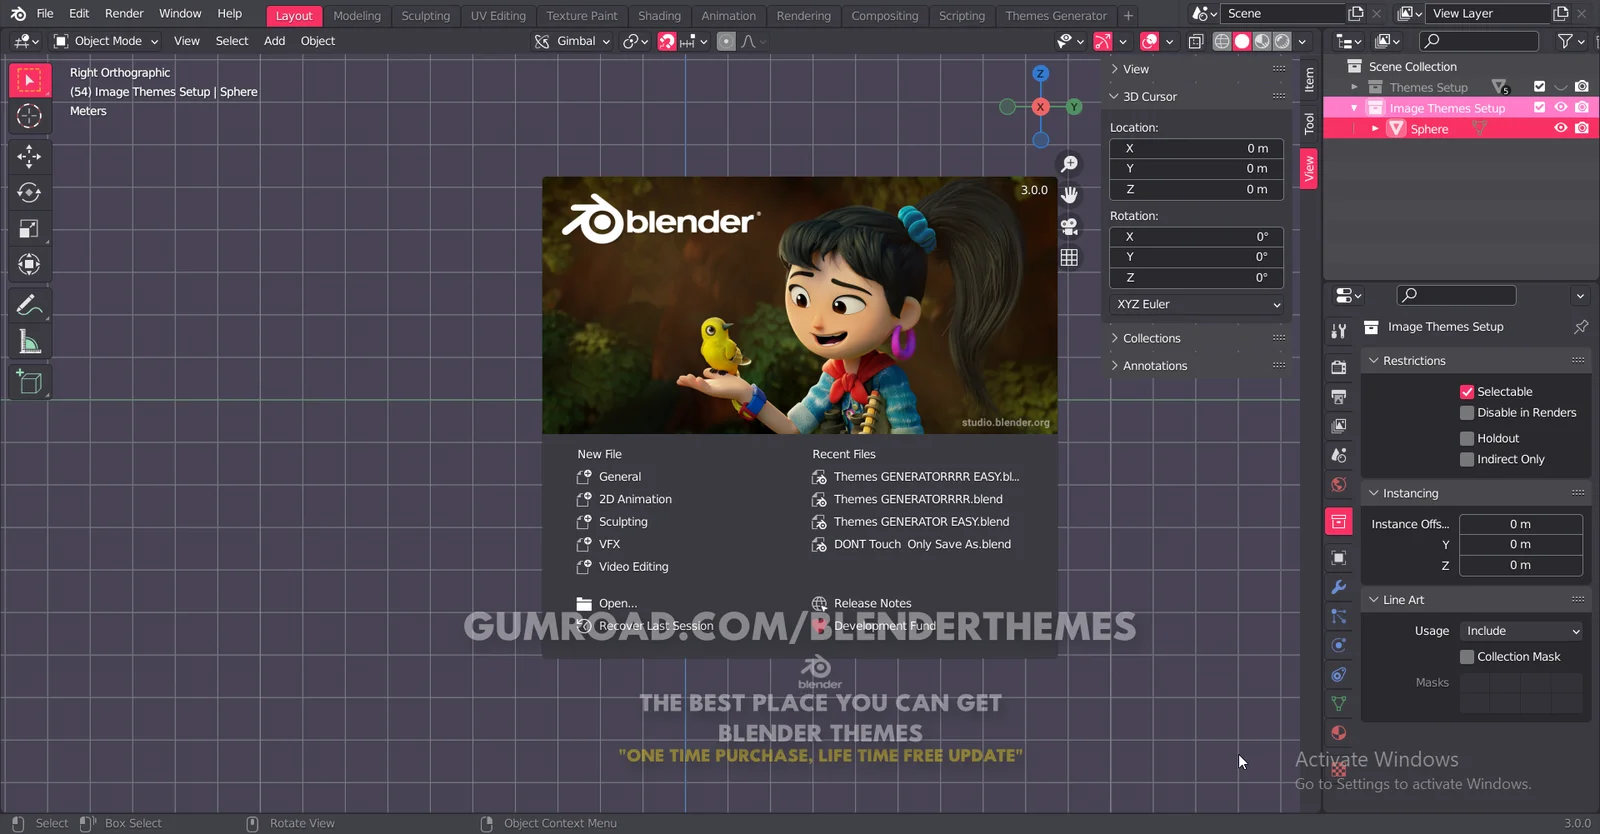Screen dimensions: 1600x834
Task: Select rendered viewport shading mode
Action: point(1282,41)
